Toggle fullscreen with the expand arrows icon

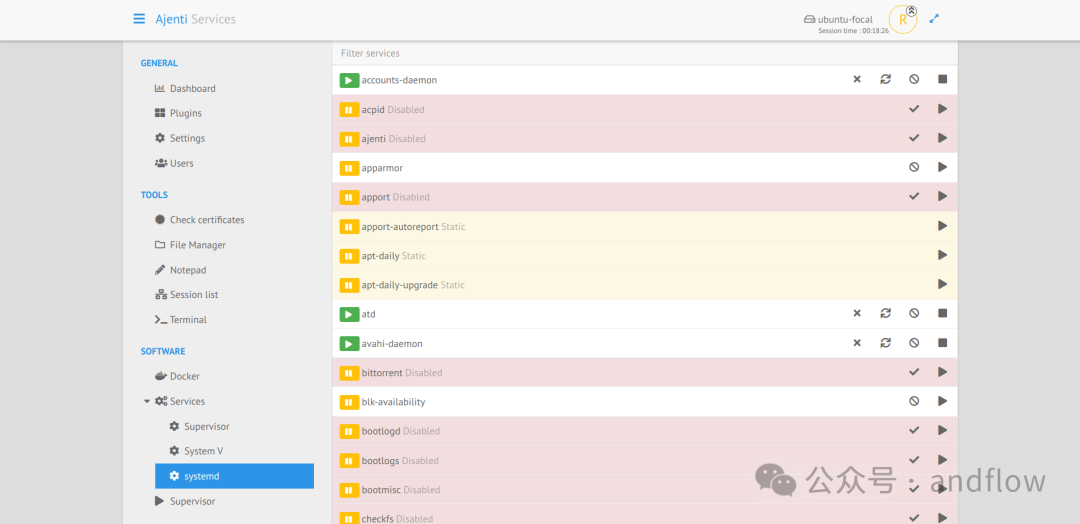[934, 19]
